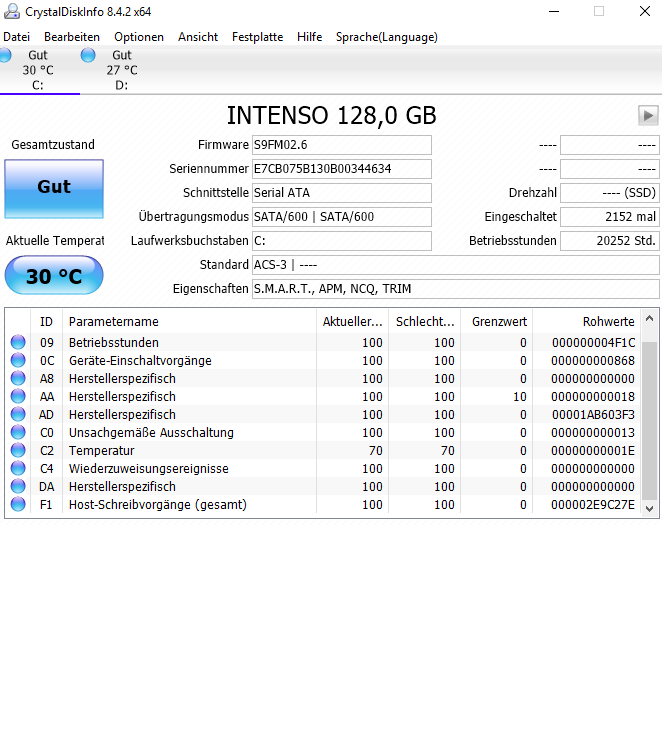Click Grenzwert value 10 in row AA
The height and width of the screenshot is (745, 662).
click(520, 396)
